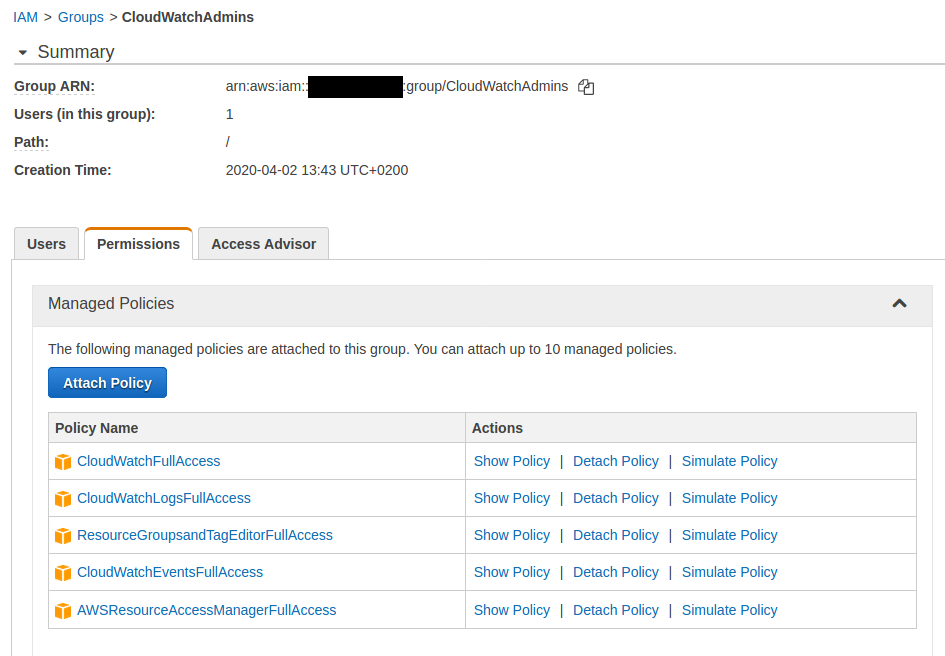Copy the Group ARN to clipboard
This screenshot has width=945, height=656.
[586, 87]
